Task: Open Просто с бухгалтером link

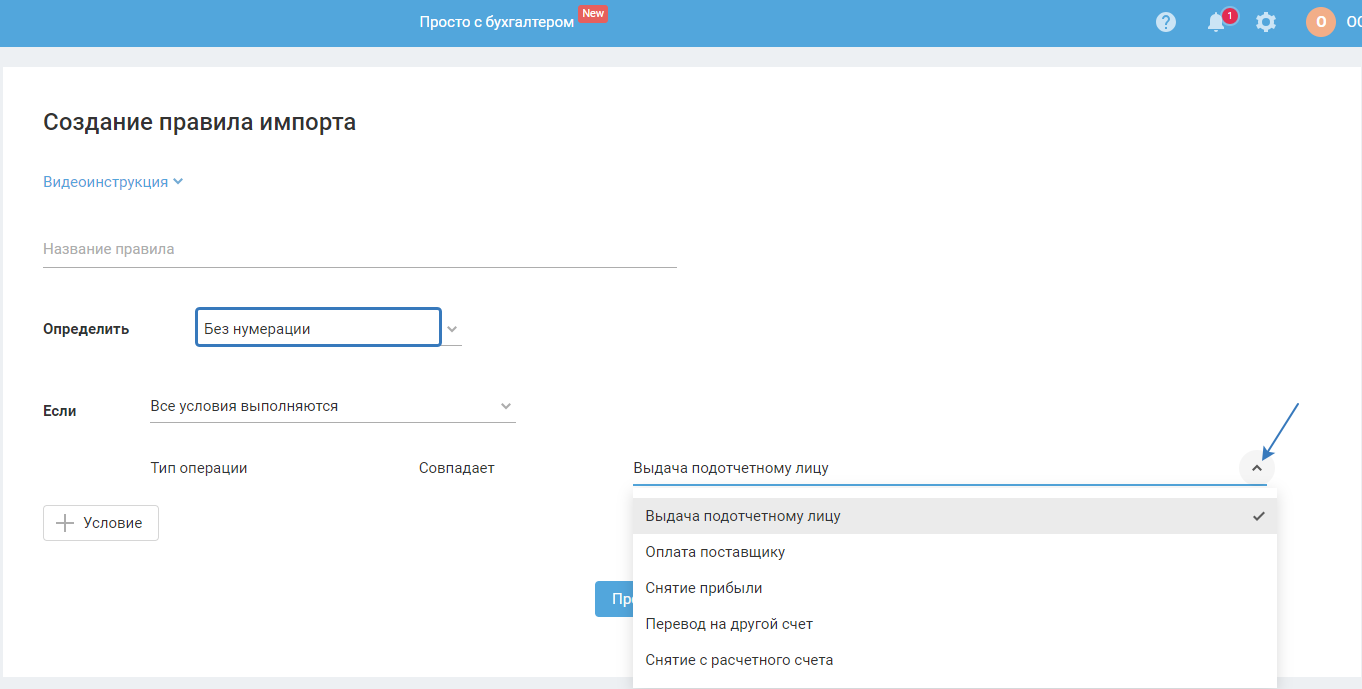Action: tap(496, 22)
